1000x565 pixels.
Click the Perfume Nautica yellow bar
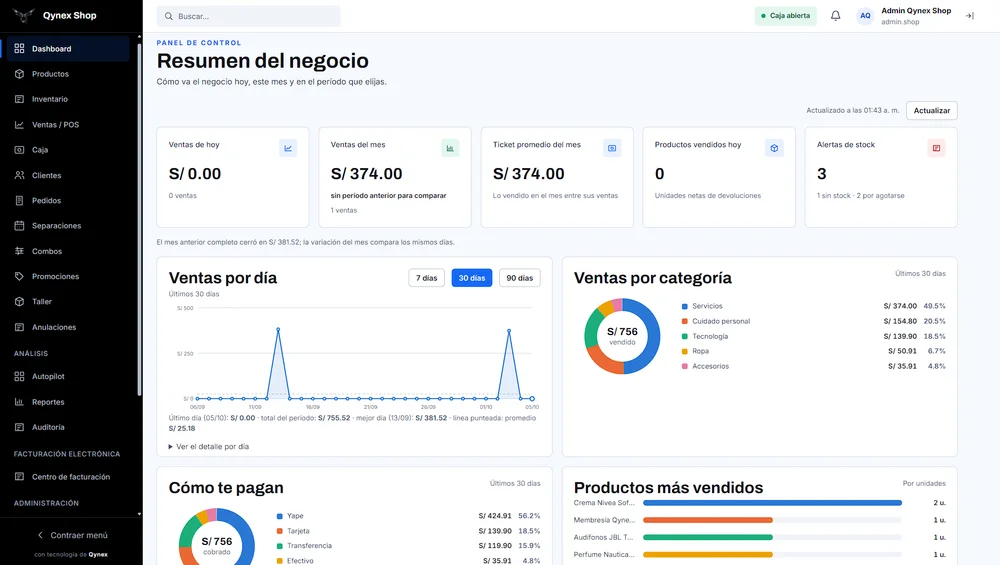pyautogui.click(x=708, y=554)
